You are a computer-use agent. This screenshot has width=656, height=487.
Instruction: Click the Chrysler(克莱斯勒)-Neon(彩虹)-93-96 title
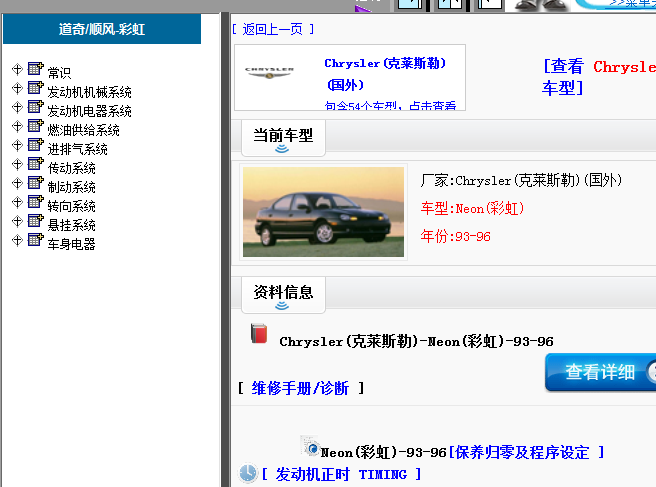[x=416, y=341]
